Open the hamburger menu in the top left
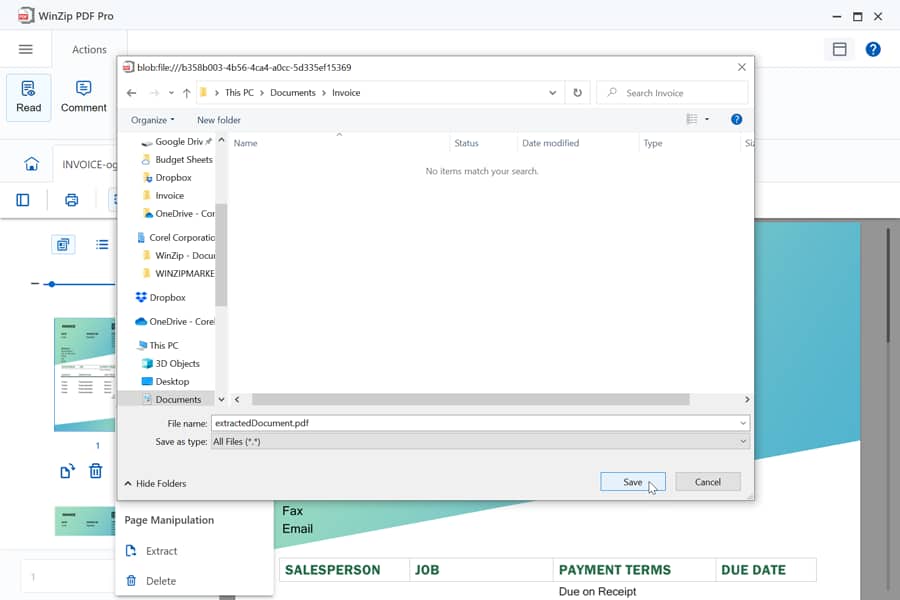This screenshot has width=900, height=600. [x=26, y=49]
